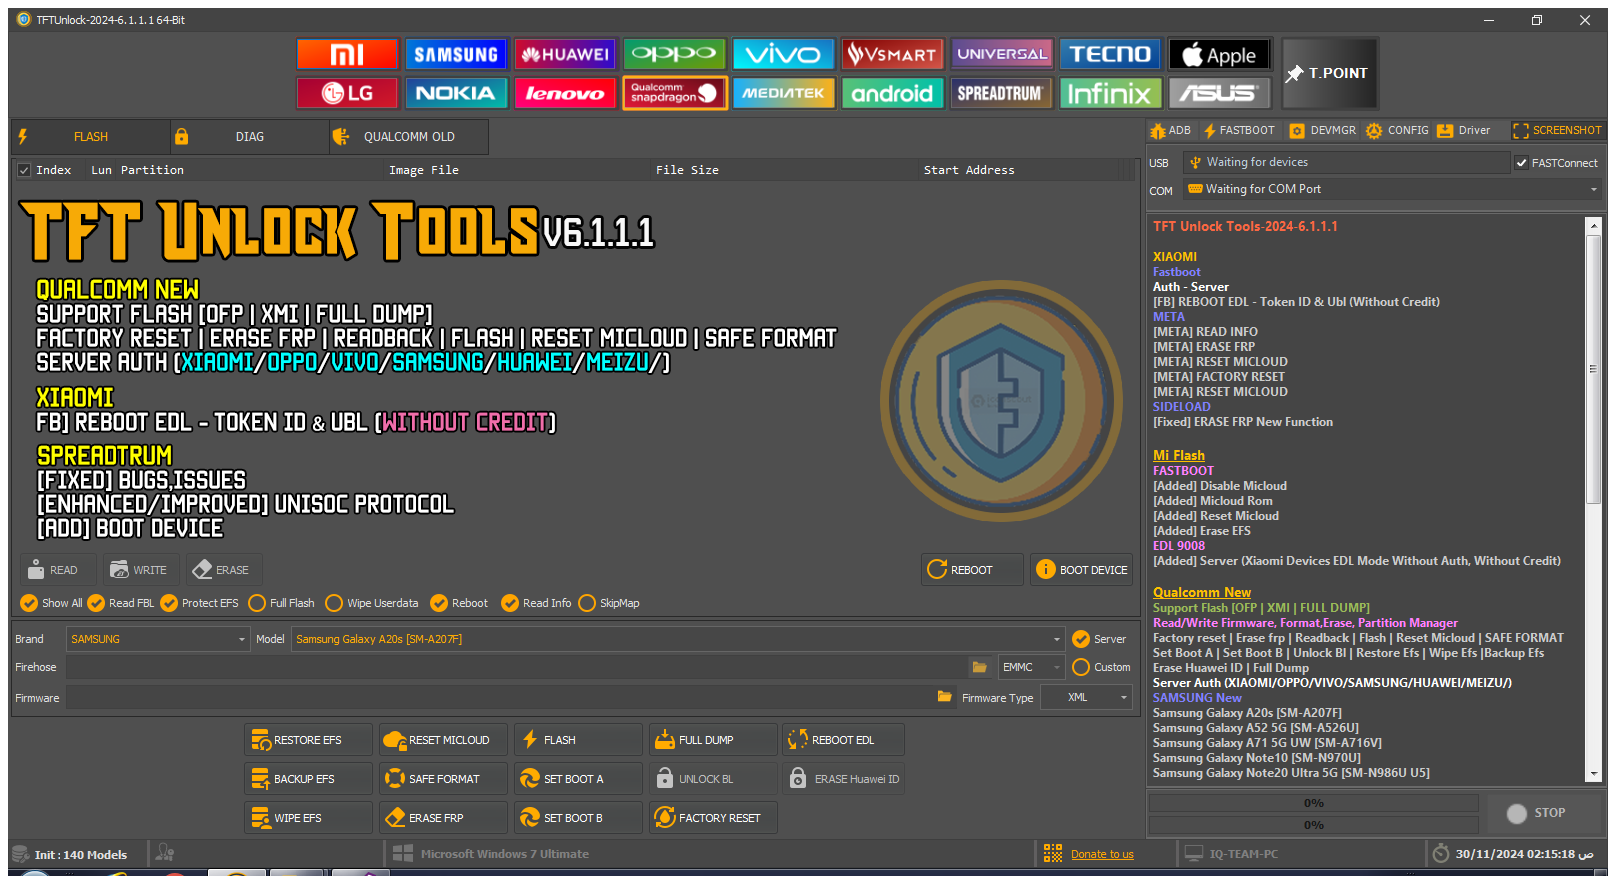Open the Apple brand section
The image size is (1616, 876).
[1219, 55]
